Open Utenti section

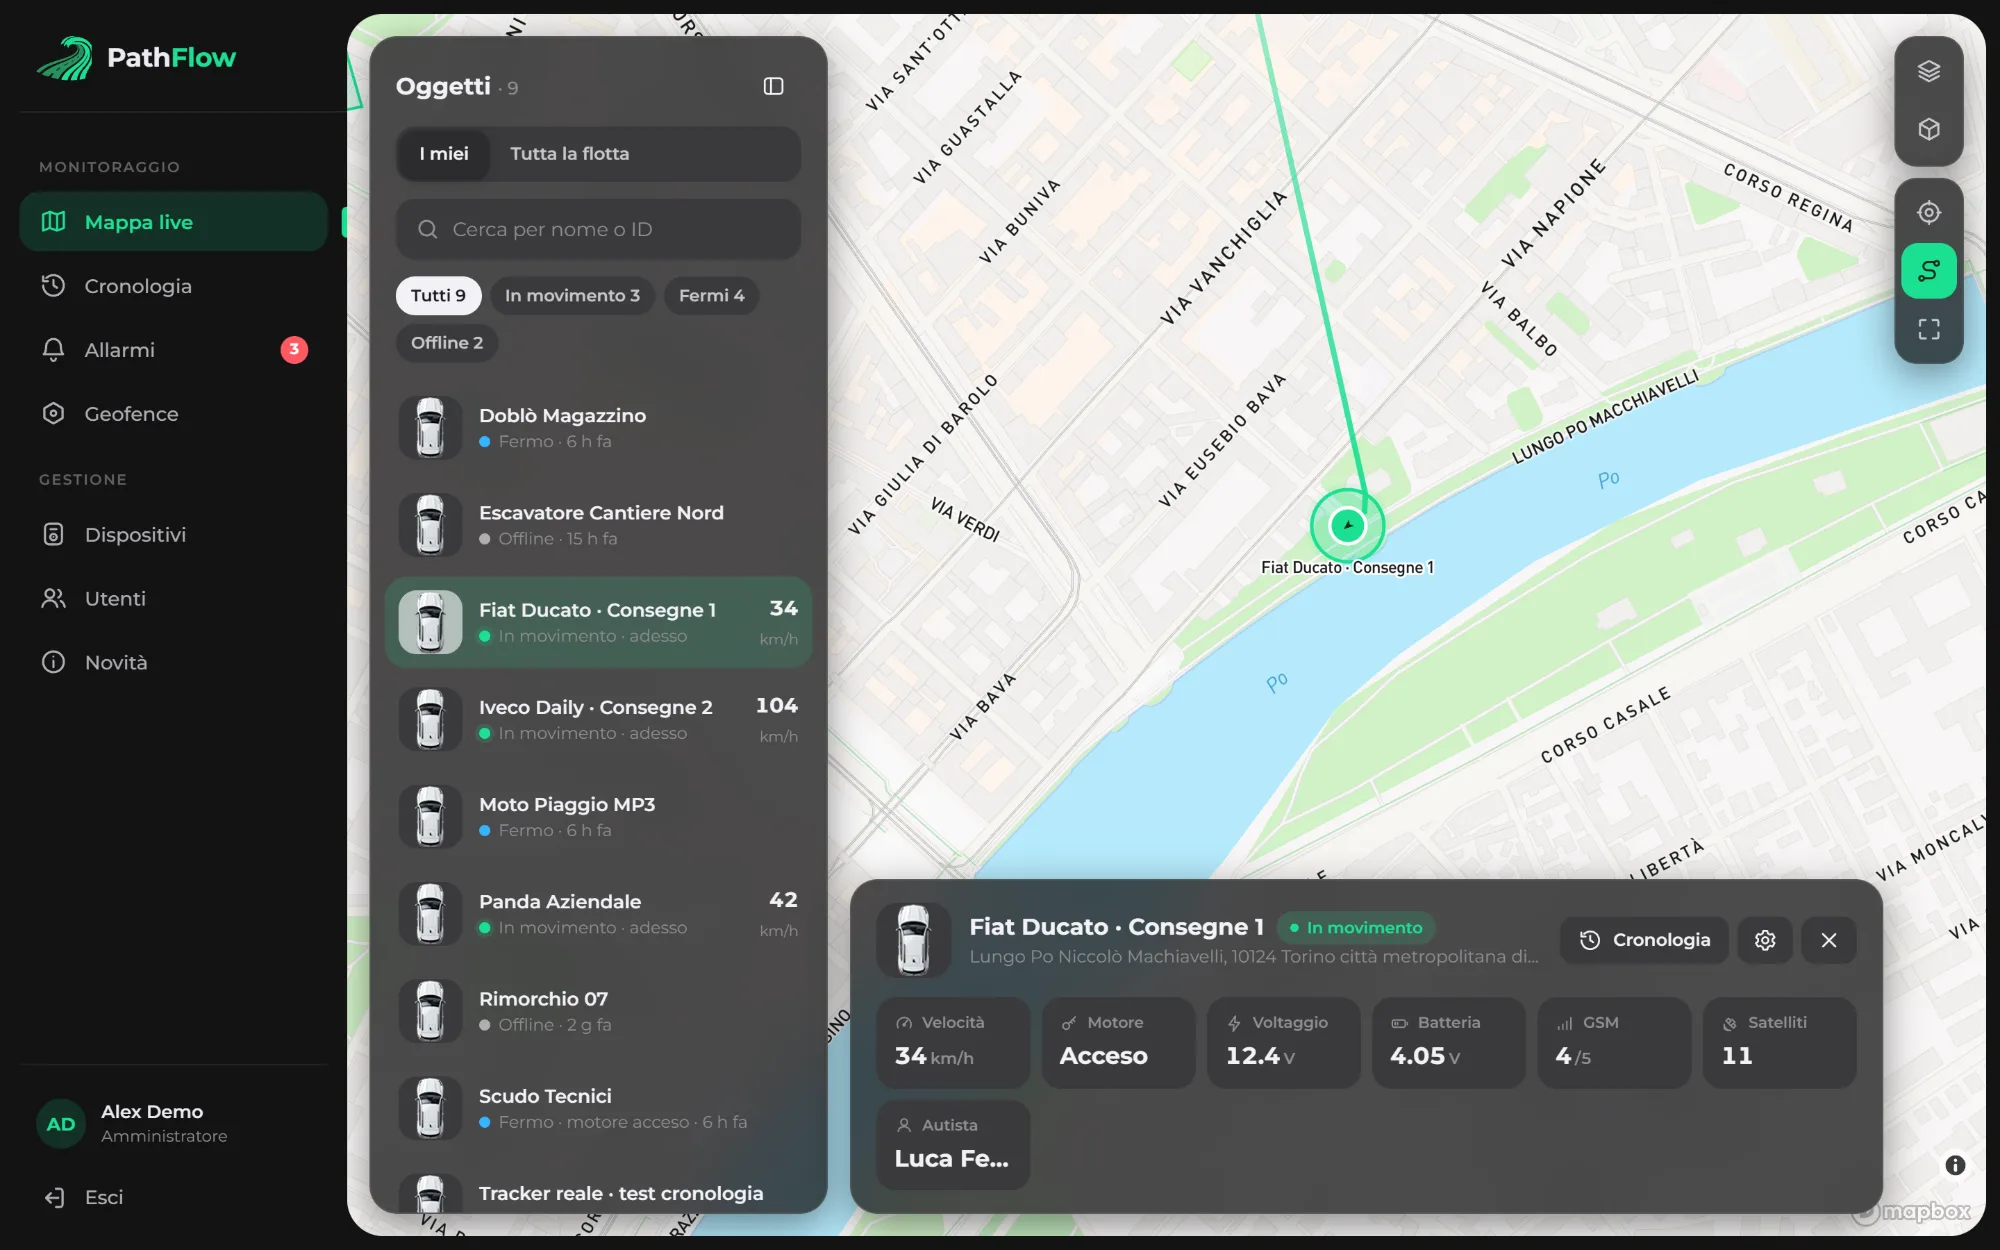click(x=173, y=599)
